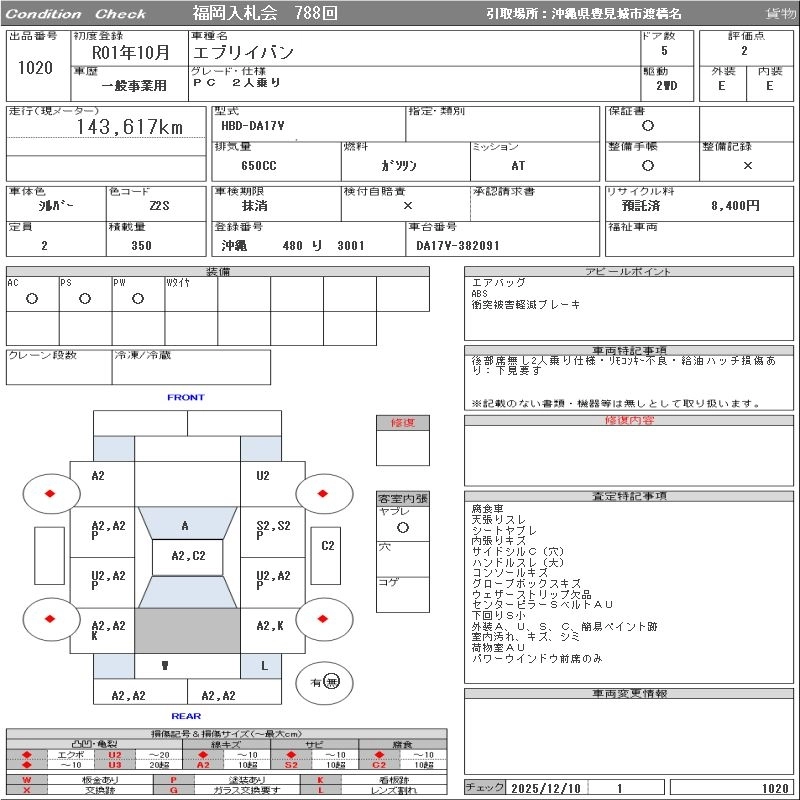
Task: Click the drive type 2WD
Action: 667,85
